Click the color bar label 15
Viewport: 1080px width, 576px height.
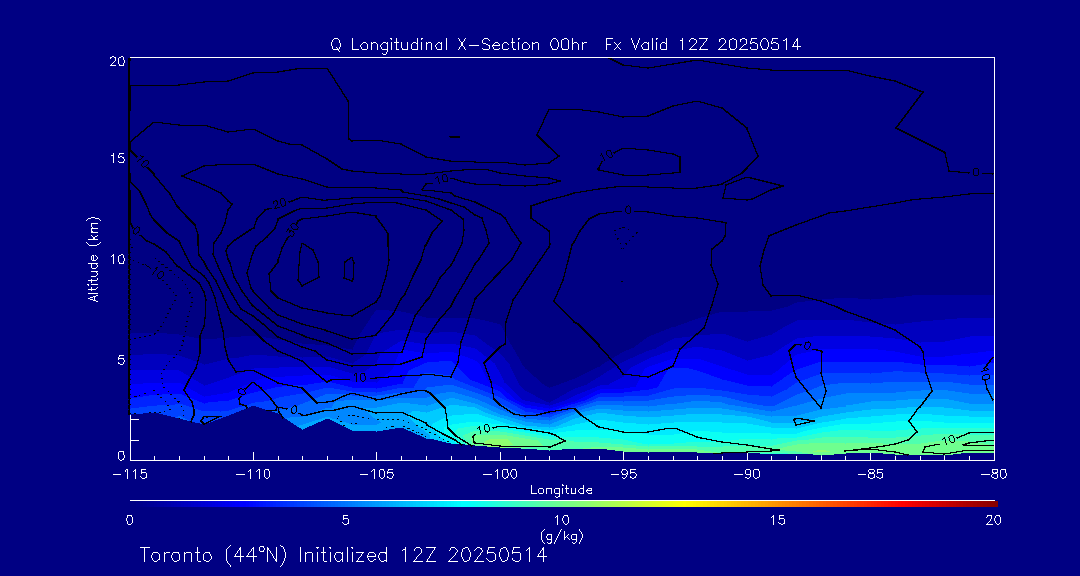click(777, 520)
